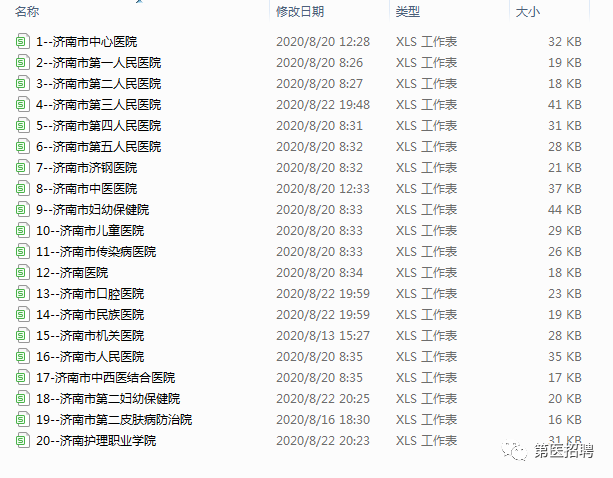Select the file 8--济南市中医医院
Screen dimensions: 613x478
point(86,188)
